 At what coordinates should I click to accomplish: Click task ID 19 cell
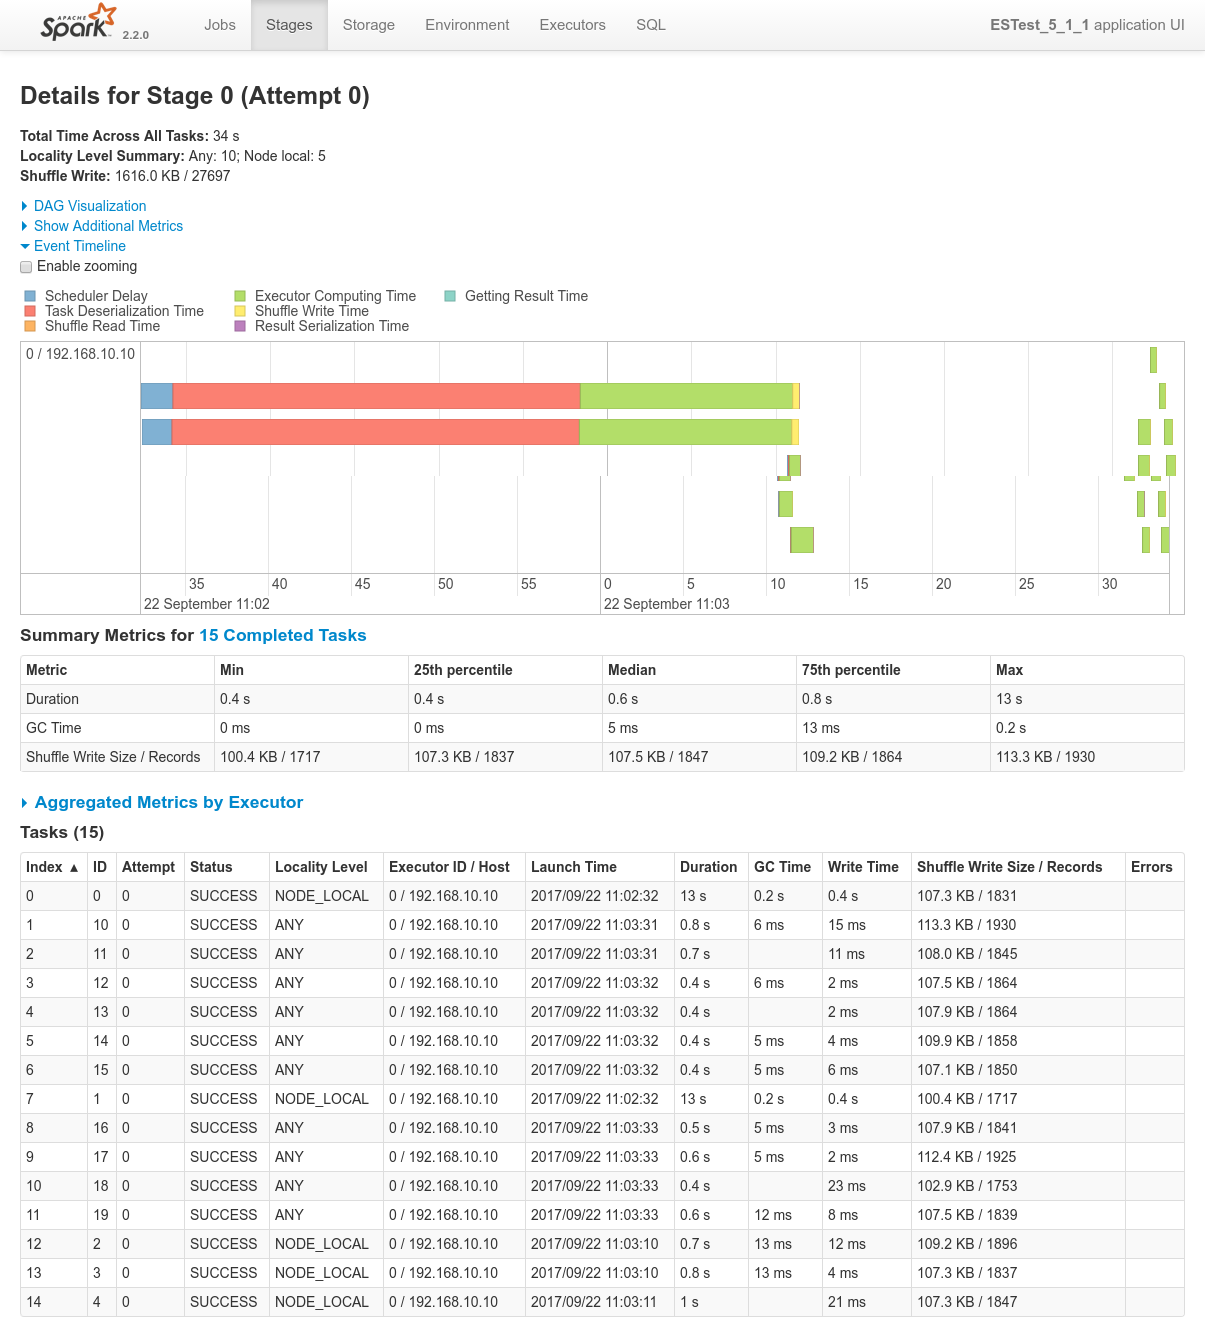[x=101, y=1215]
